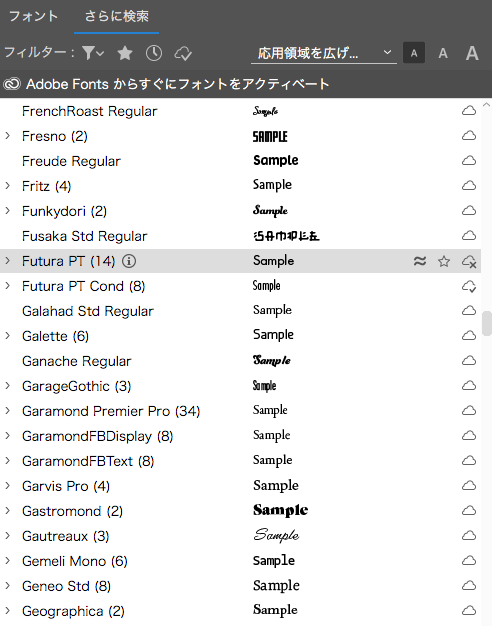492x626 pixels.
Task: Choose medium sample size A button
Action: click(443, 53)
